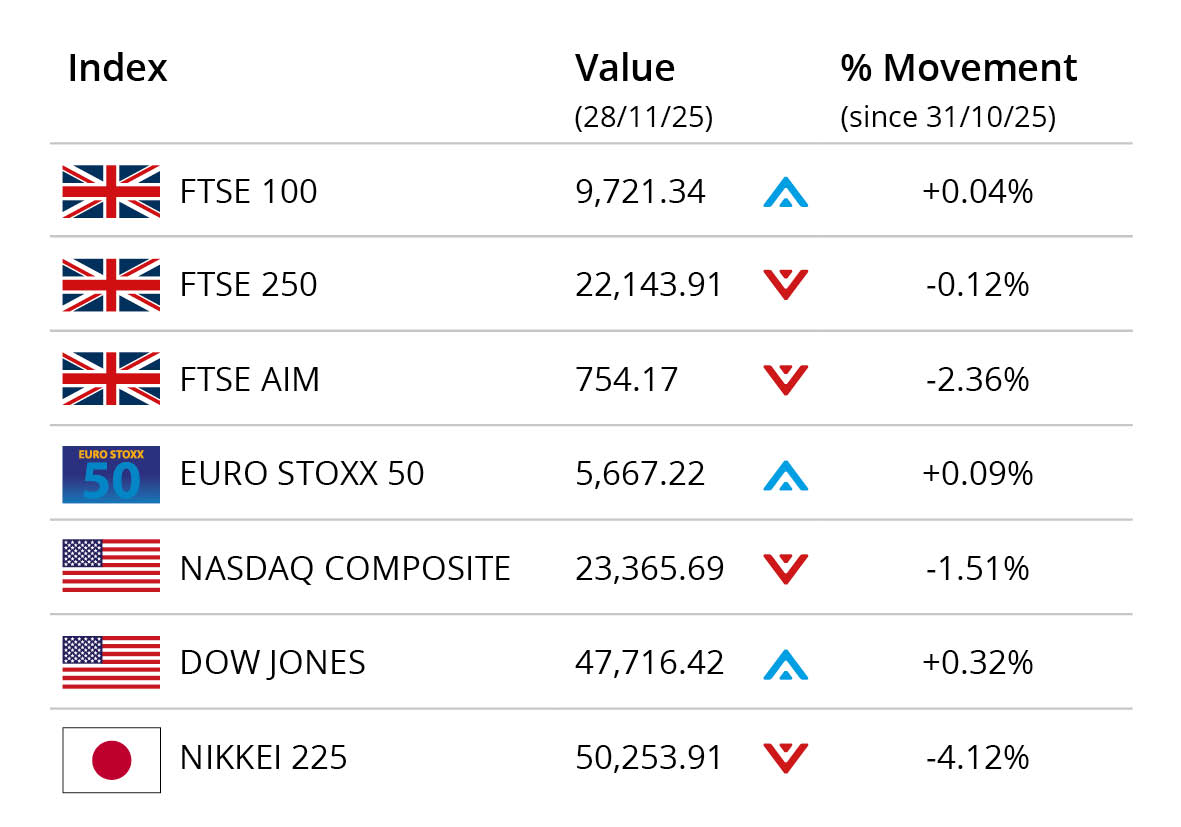Select the Value column header
Screen dimensions: 1181x827
coord(625,68)
